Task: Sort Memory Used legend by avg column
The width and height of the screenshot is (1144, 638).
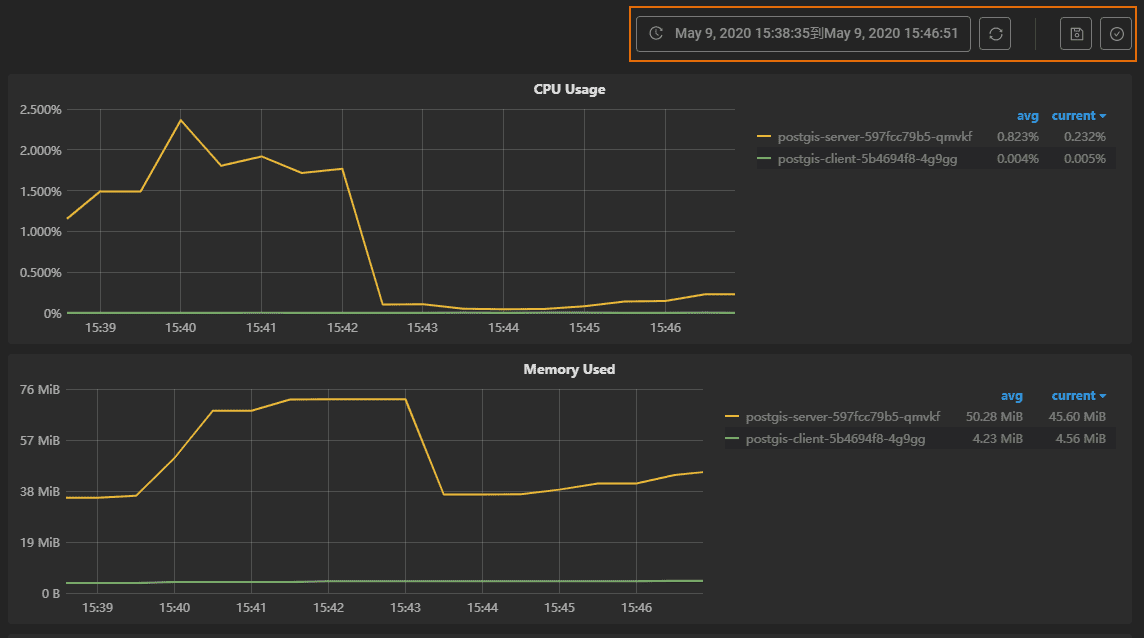Action: pyautogui.click(x=1012, y=396)
